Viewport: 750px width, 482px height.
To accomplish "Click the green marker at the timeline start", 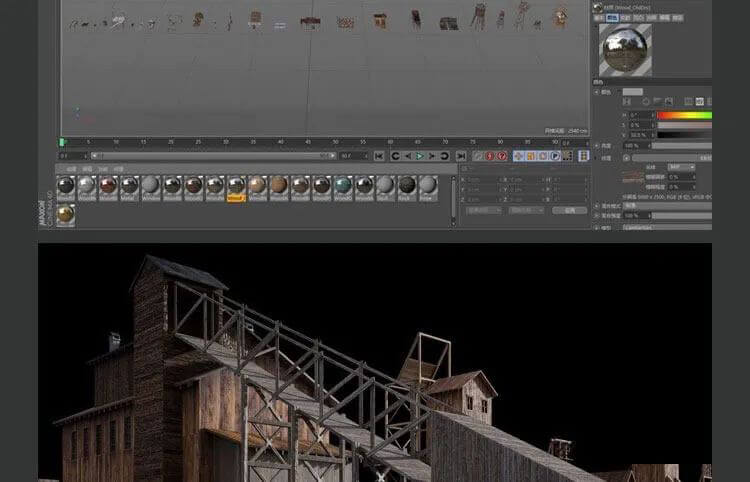I will tap(64, 142).
